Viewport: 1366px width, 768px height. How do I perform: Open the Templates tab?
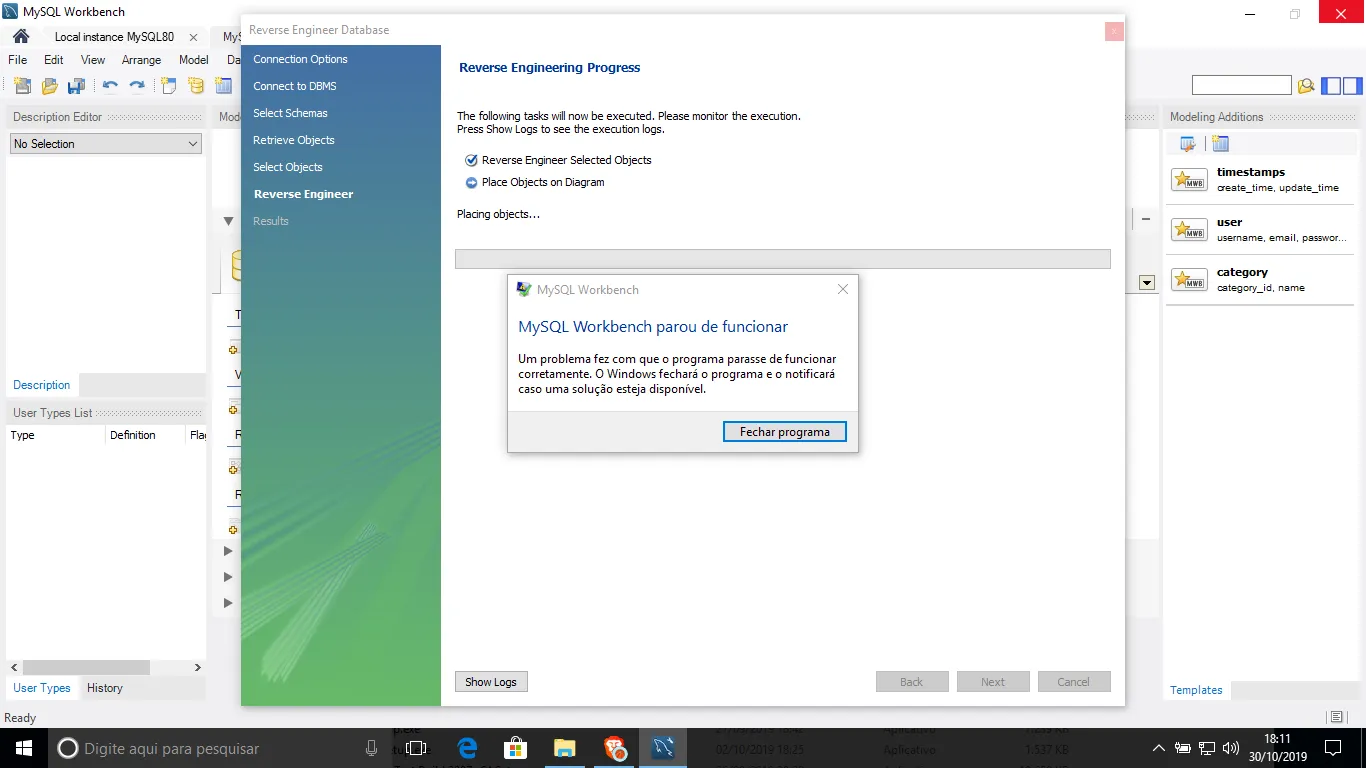[1196, 690]
